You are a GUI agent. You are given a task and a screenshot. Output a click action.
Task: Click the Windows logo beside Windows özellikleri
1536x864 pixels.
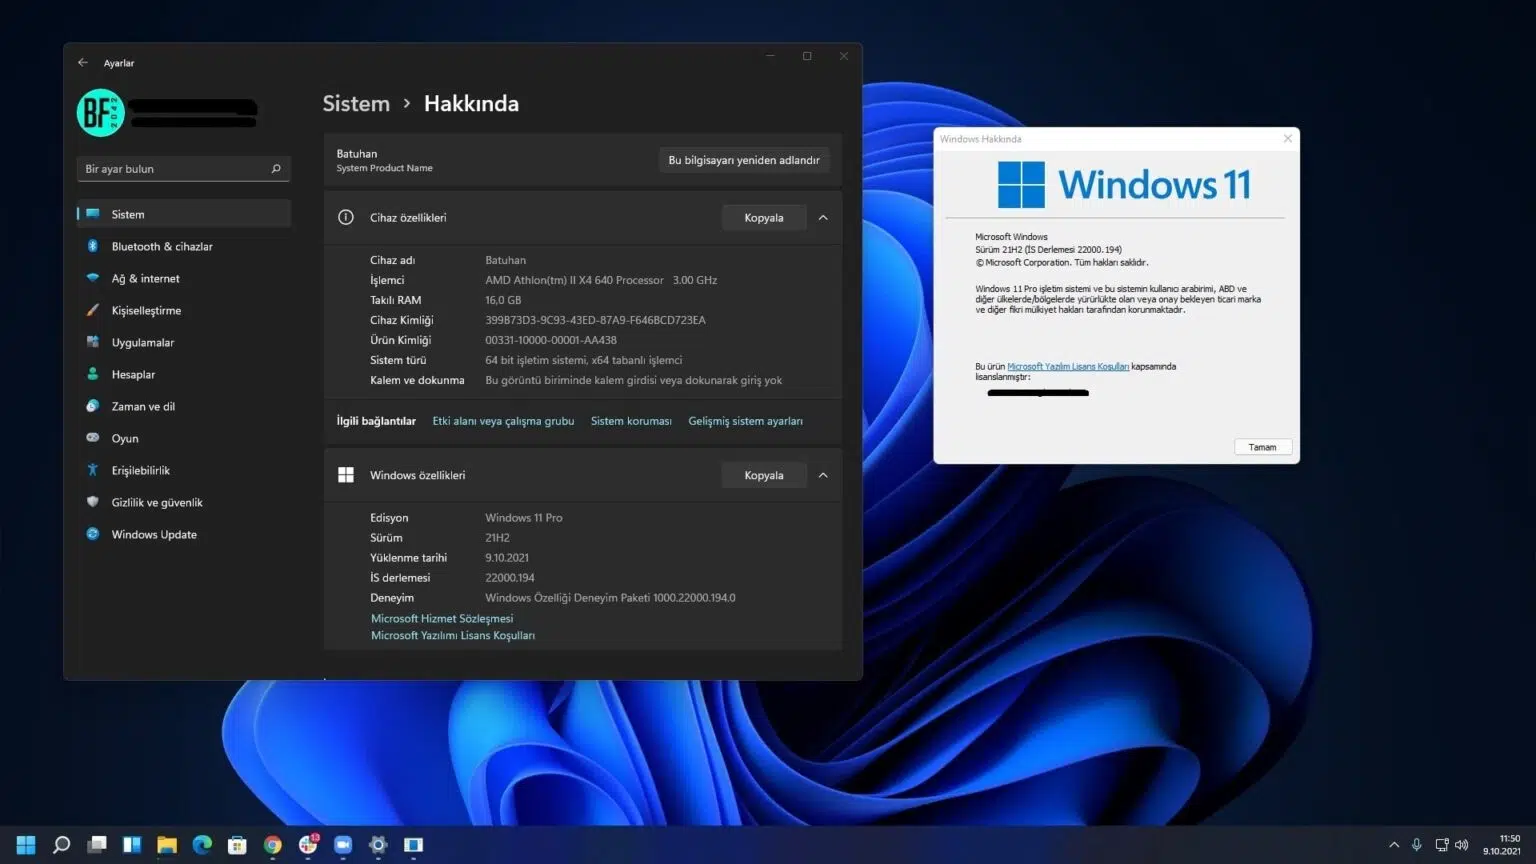[x=346, y=475]
